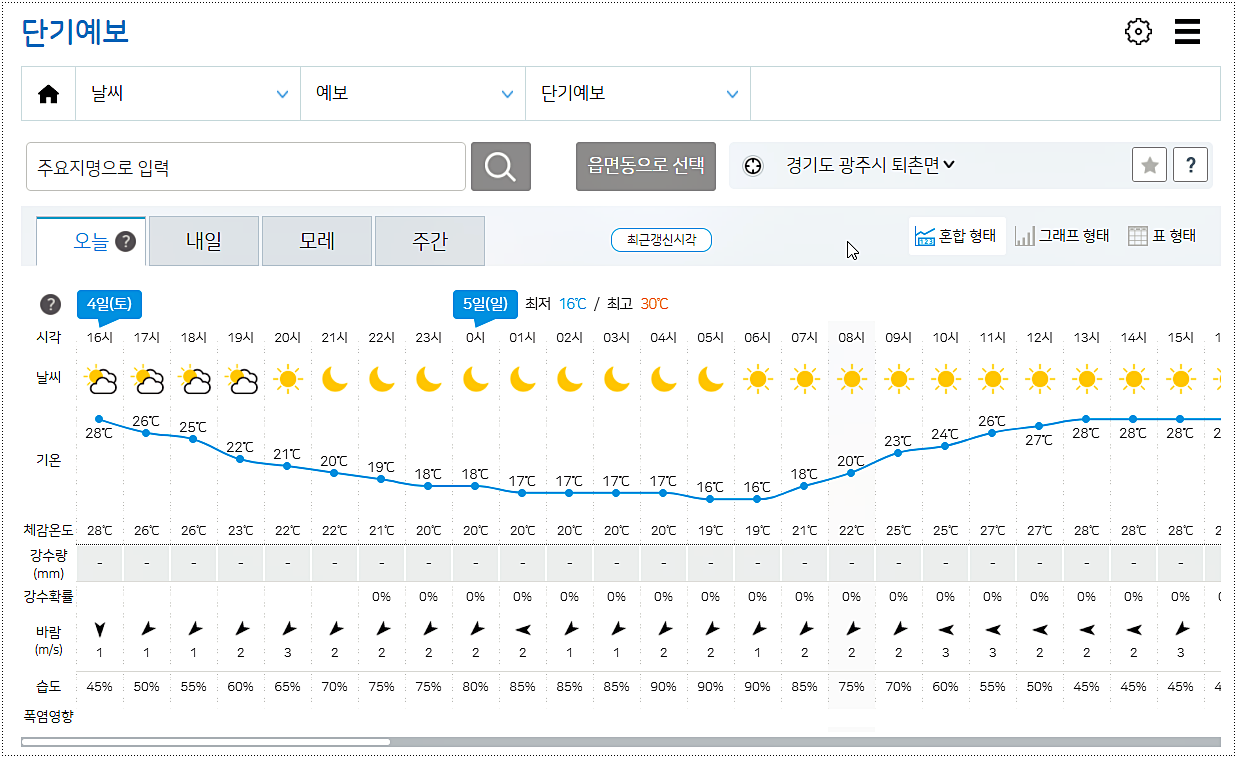1237x758 pixels.
Task: Click 45% humidity at 16시
Action: pyautogui.click(x=99, y=687)
